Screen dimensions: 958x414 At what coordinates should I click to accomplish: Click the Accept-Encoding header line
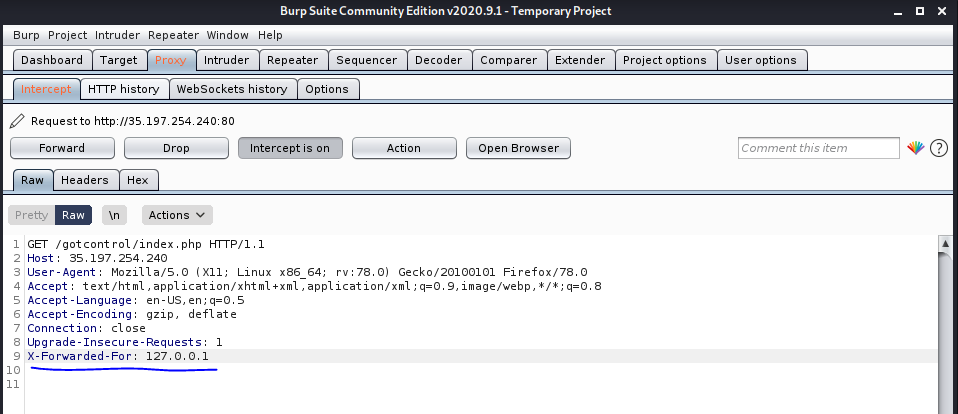click(132, 314)
